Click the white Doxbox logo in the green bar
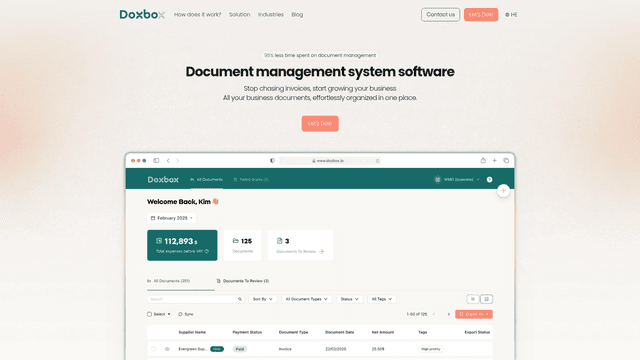This screenshot has width=640, height=360. pyautogui.click(x=163, y=180)
